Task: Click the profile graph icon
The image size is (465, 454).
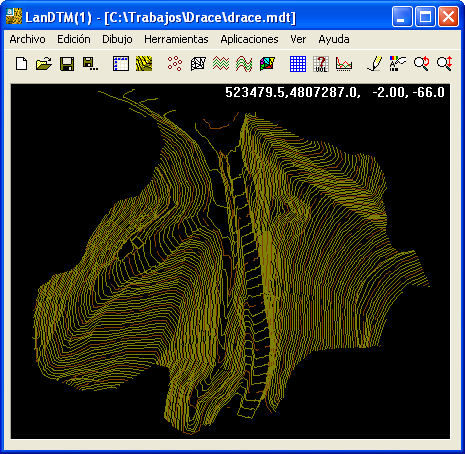Action: click(x=344, y=64)
